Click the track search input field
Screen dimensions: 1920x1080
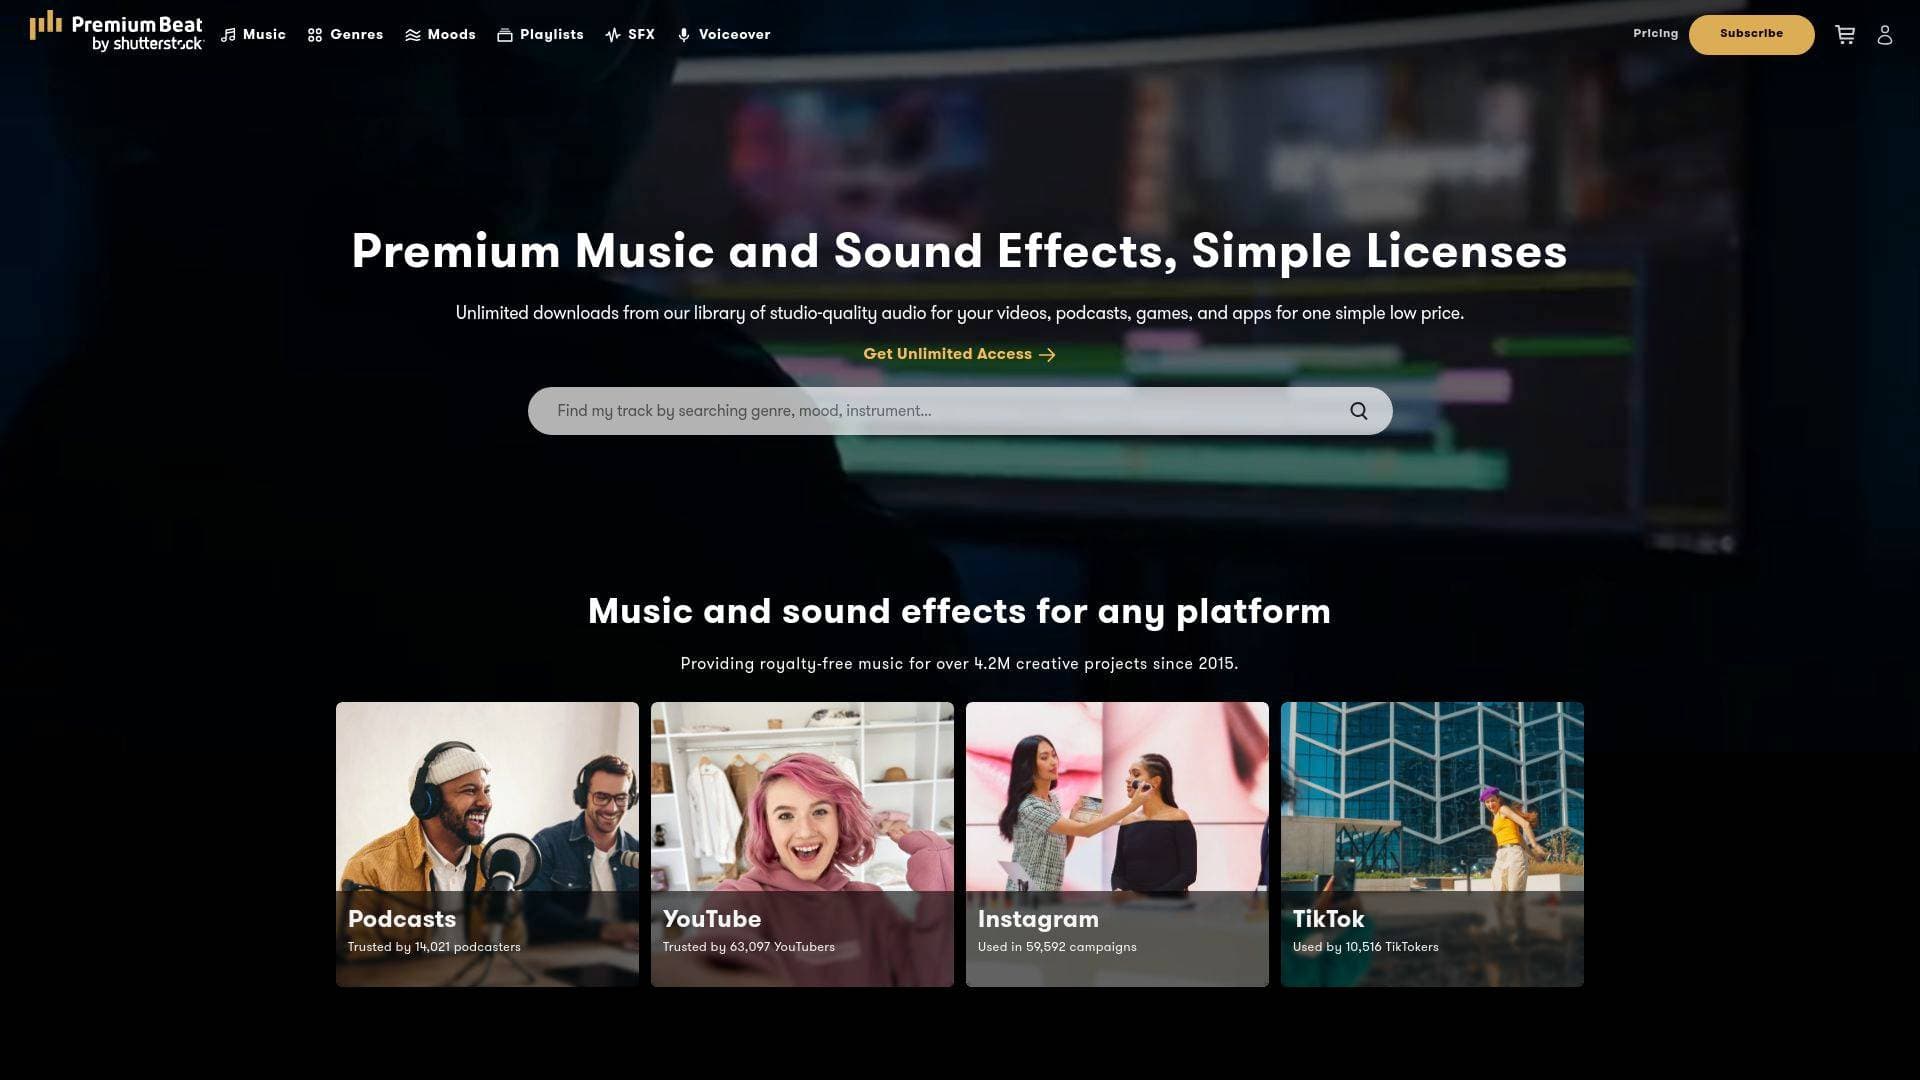click(900, 410)
